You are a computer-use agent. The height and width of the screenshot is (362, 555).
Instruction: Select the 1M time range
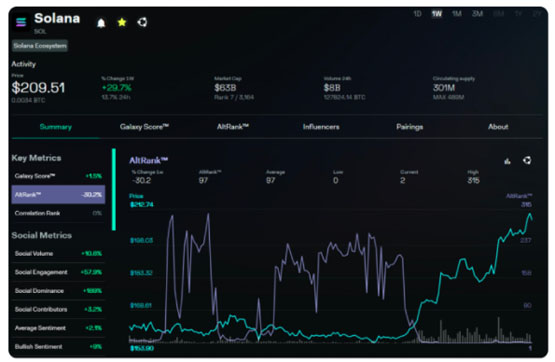[457, 14]
